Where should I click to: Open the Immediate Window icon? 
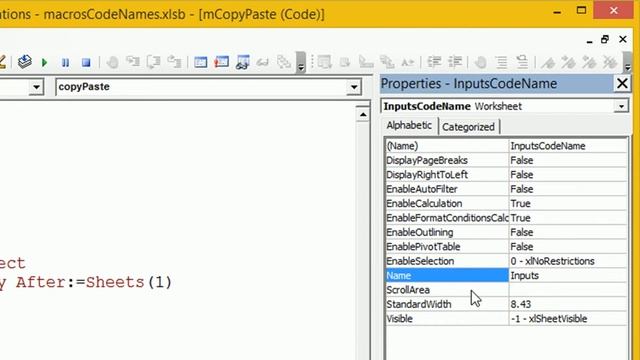(x=222, y=62)
